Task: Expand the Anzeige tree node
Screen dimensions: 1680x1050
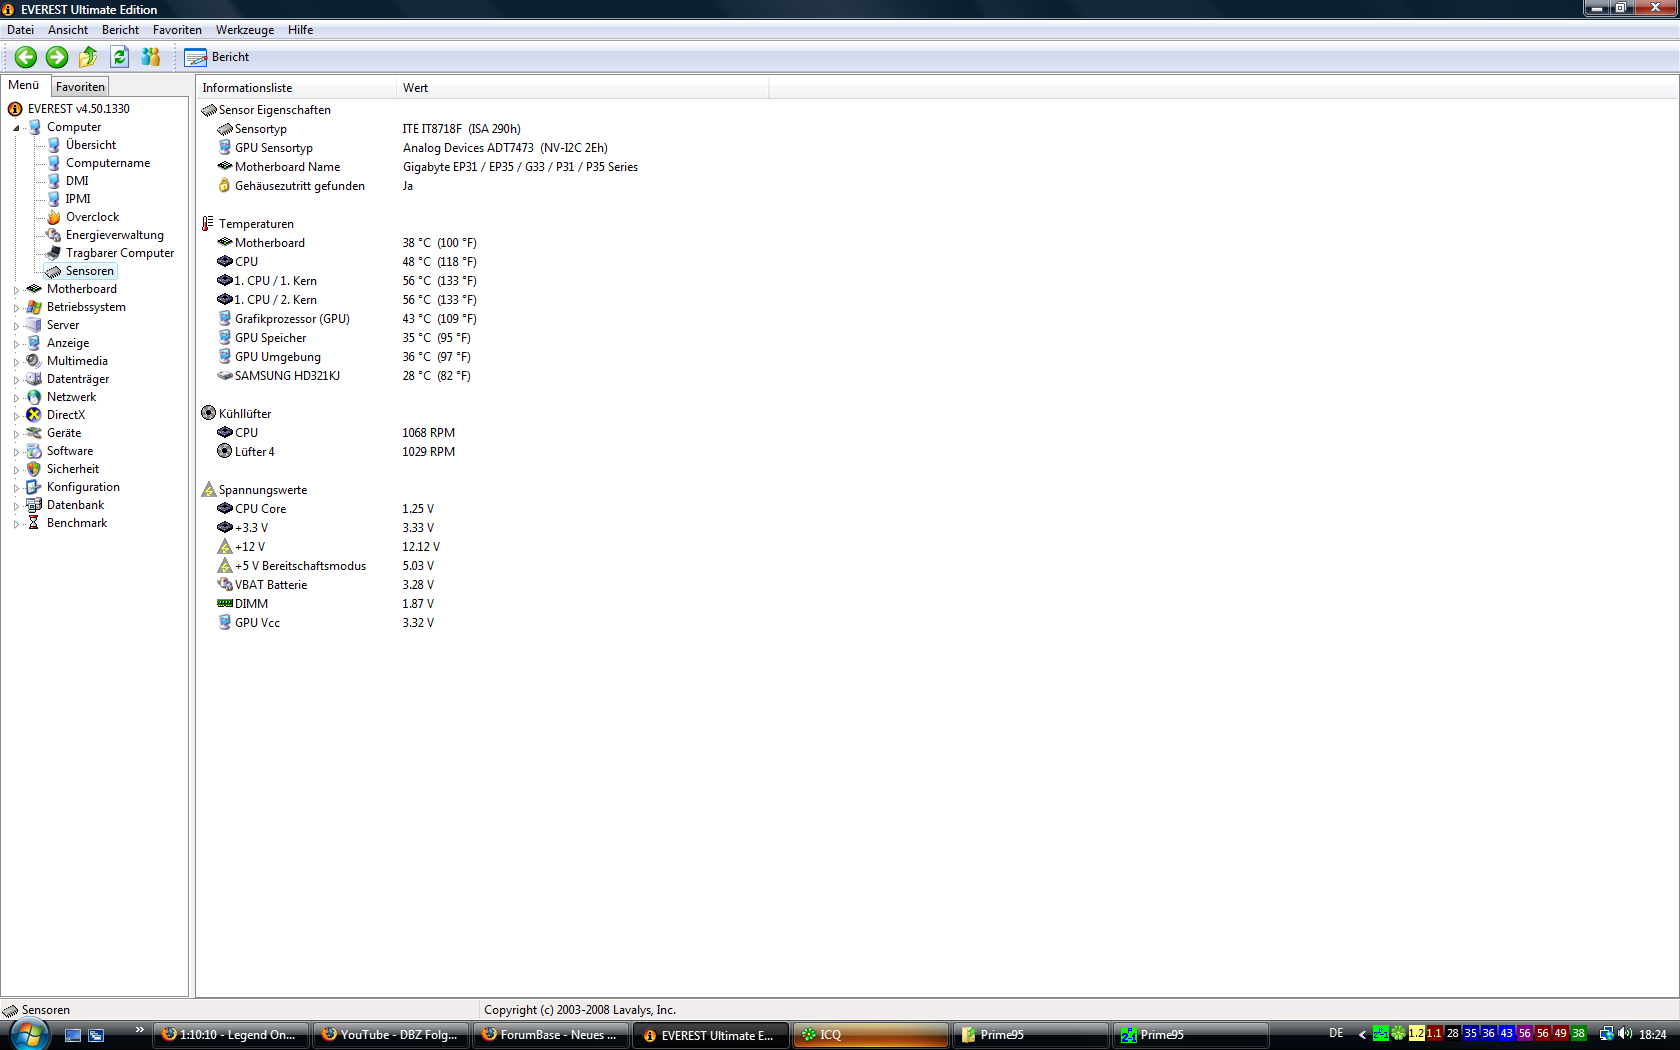Action: click(16, 344)
